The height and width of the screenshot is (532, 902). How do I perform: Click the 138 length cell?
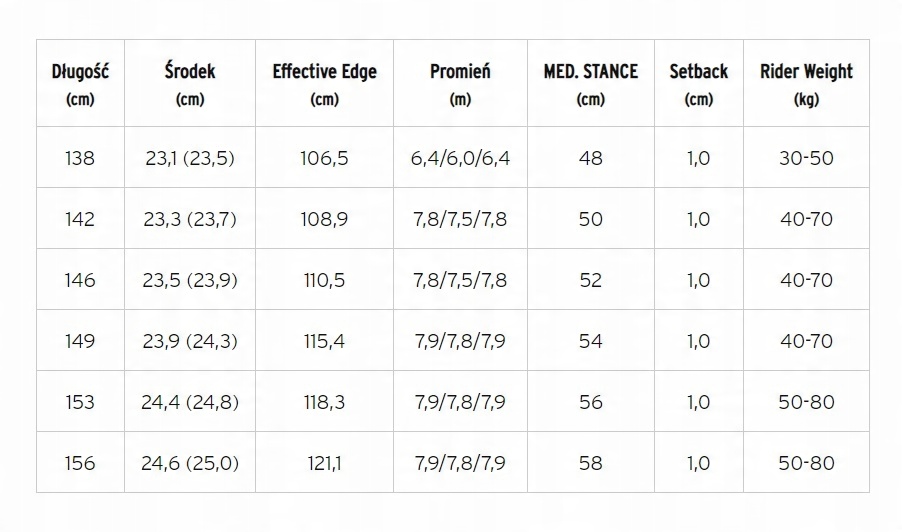point(80,158)
